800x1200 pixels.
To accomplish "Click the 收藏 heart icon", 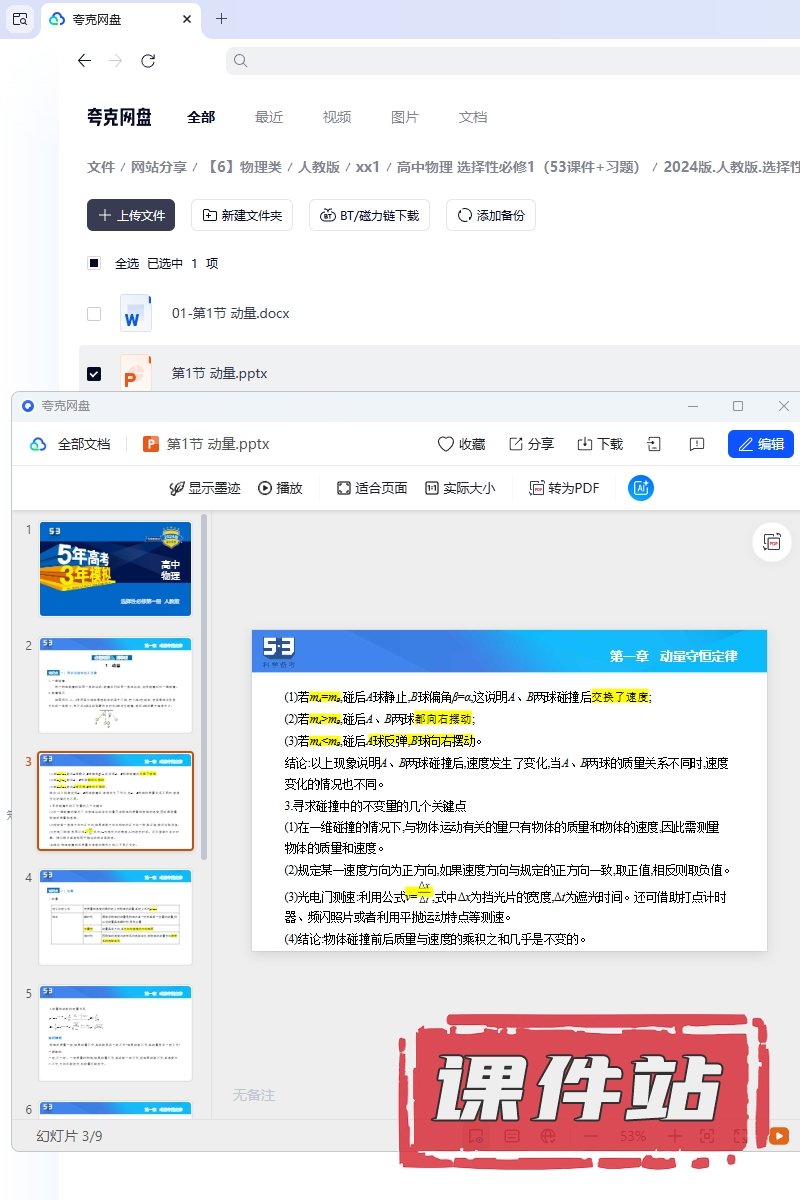I will pyautogui.click(x=461, y=444).
